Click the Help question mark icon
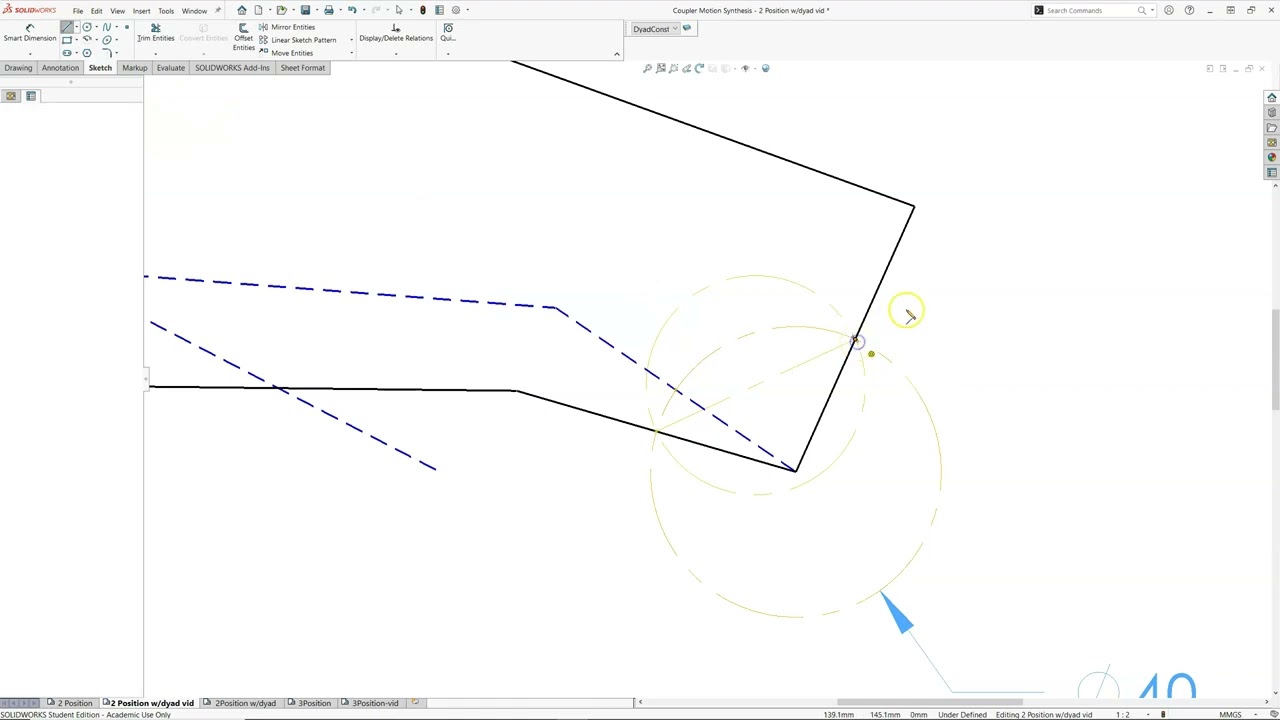Screen dimensions: 1280x720 pos(1189,10)
